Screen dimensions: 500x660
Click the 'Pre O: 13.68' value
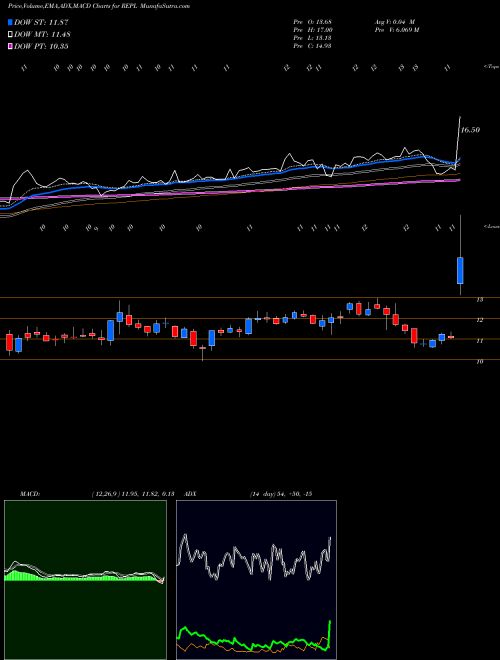[x=313, y=22]
